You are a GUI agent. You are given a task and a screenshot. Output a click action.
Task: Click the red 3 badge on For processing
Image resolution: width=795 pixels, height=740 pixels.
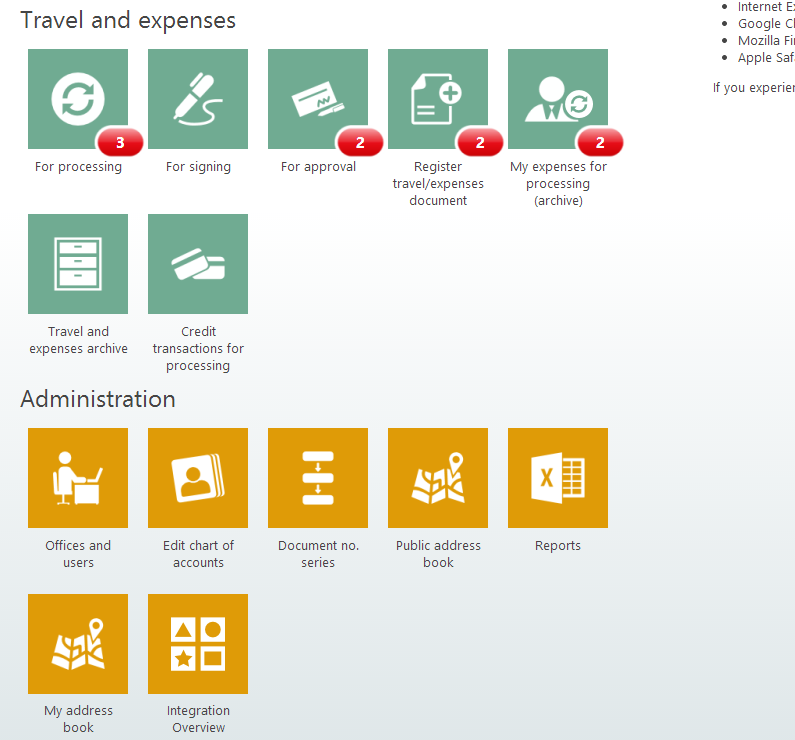coord(120,142)
